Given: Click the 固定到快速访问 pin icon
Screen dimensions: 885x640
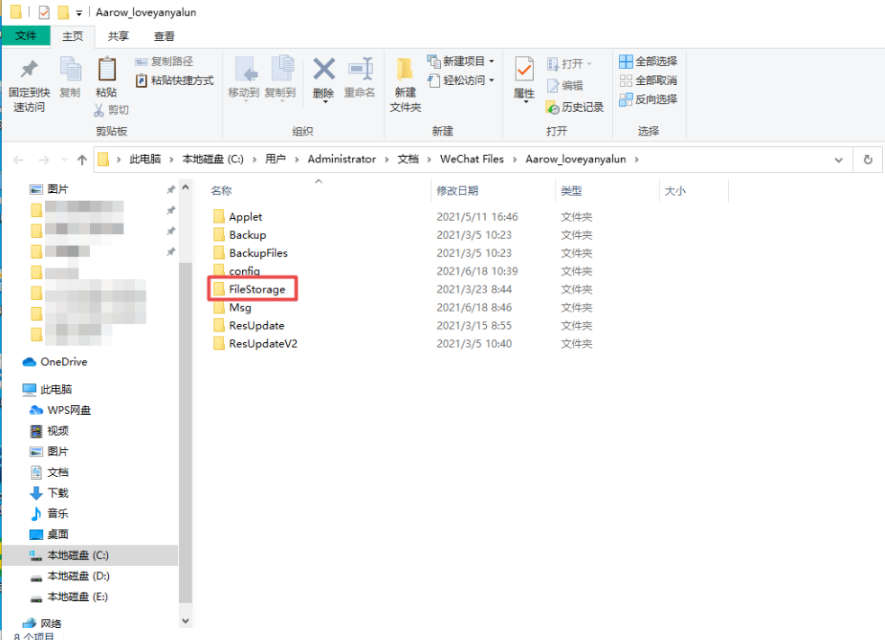Looking at the screenshot, I should [x=29, y=69].
